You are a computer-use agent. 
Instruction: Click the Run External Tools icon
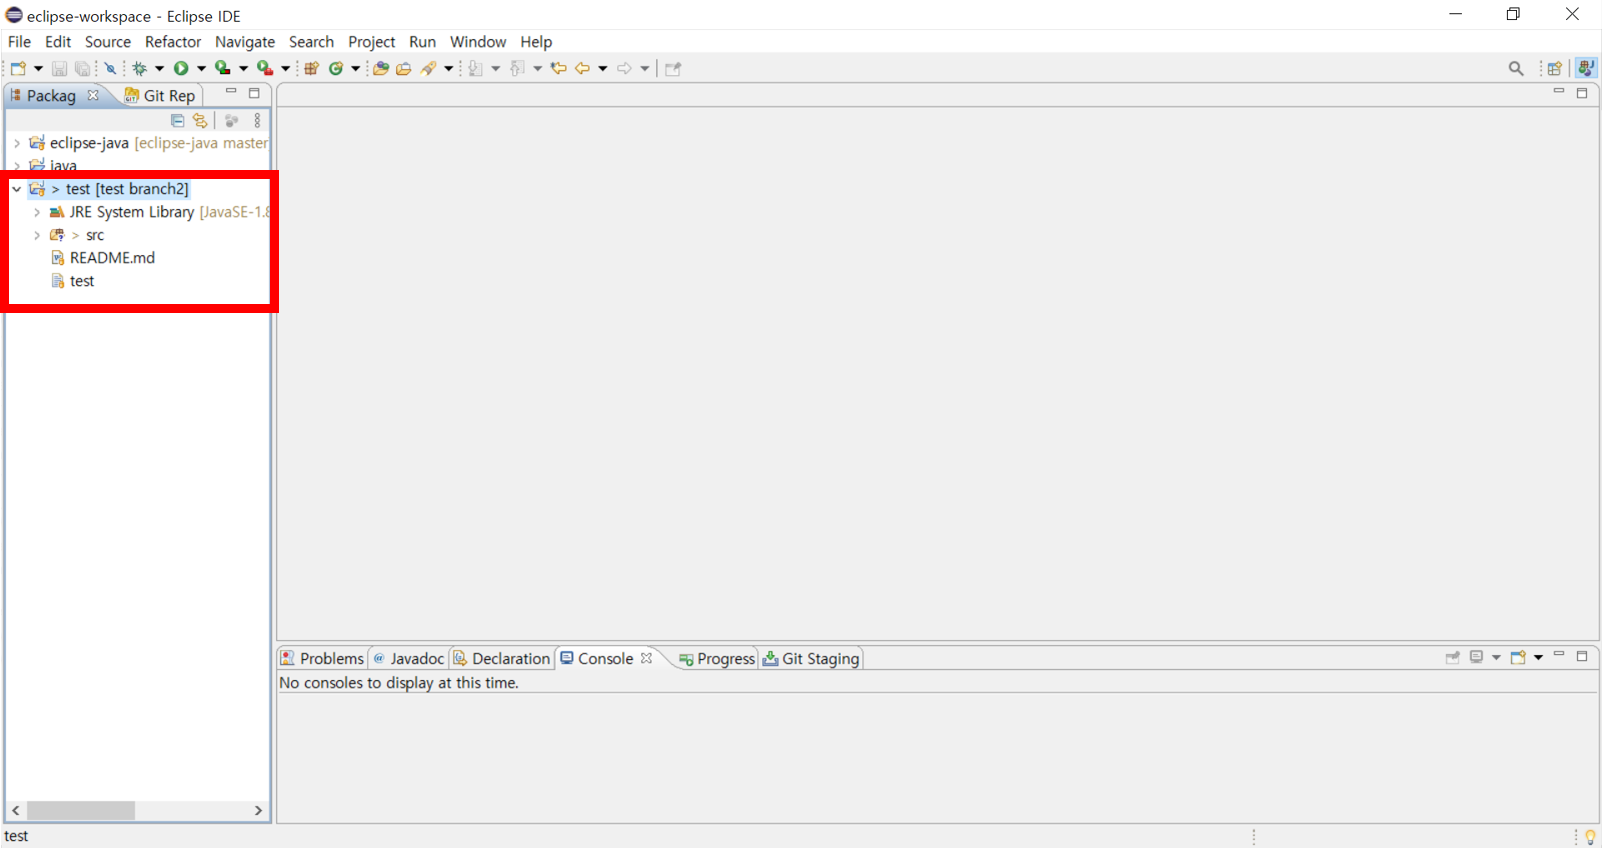click(264, 68)
